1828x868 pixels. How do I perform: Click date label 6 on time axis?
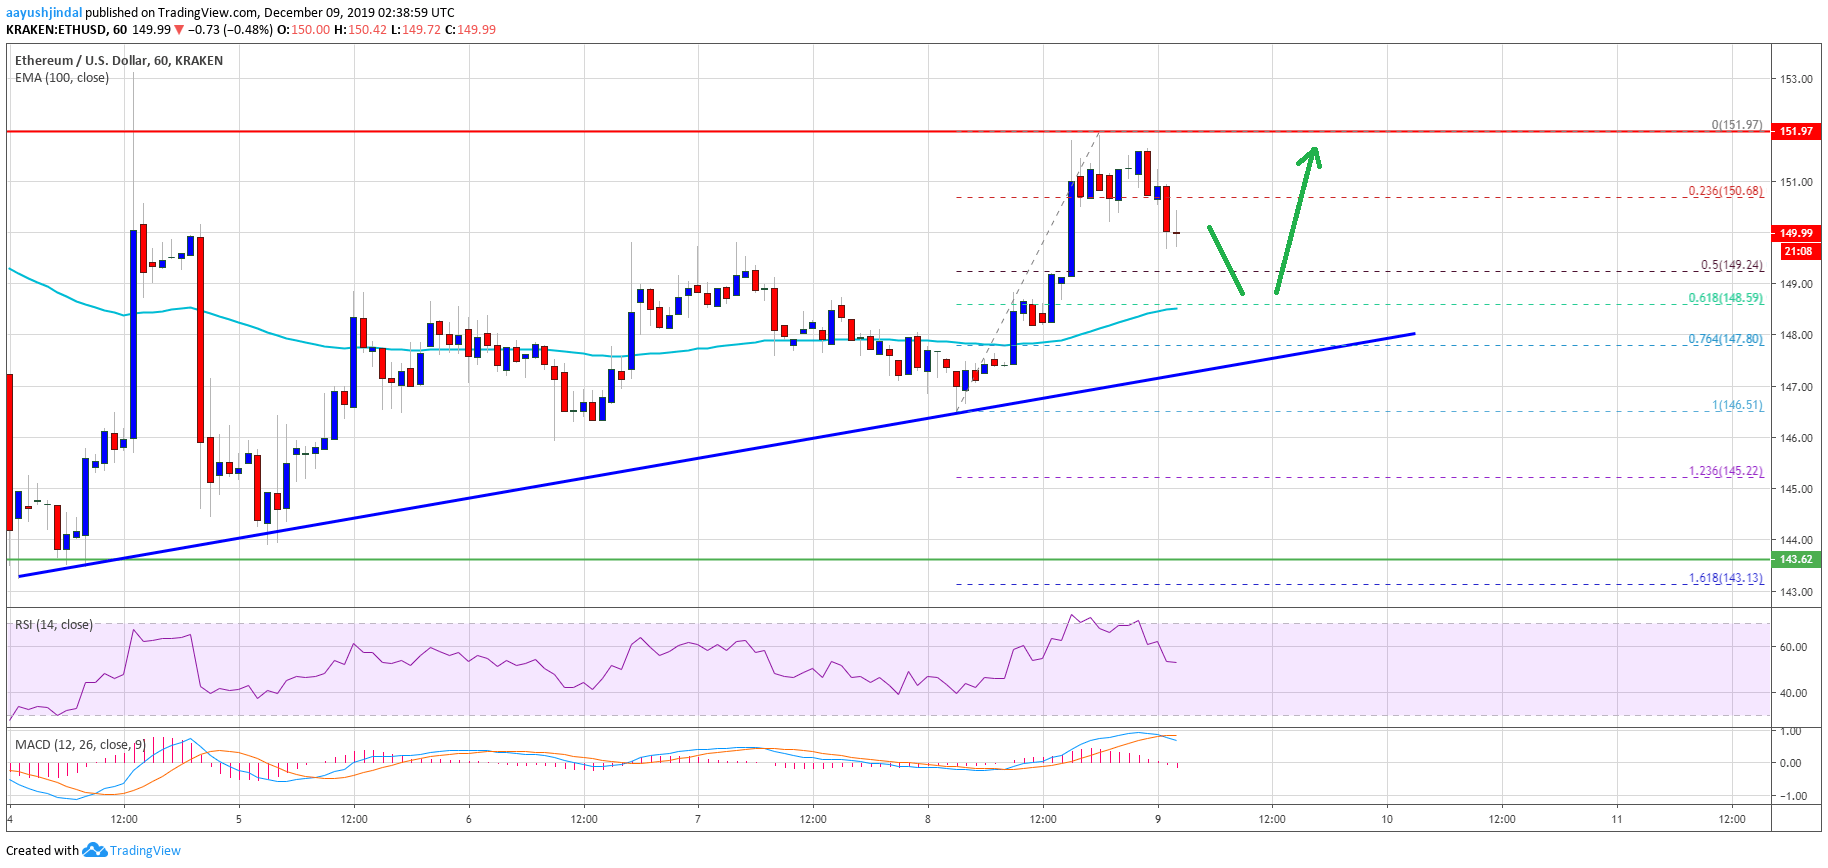(x=469, y=819)
